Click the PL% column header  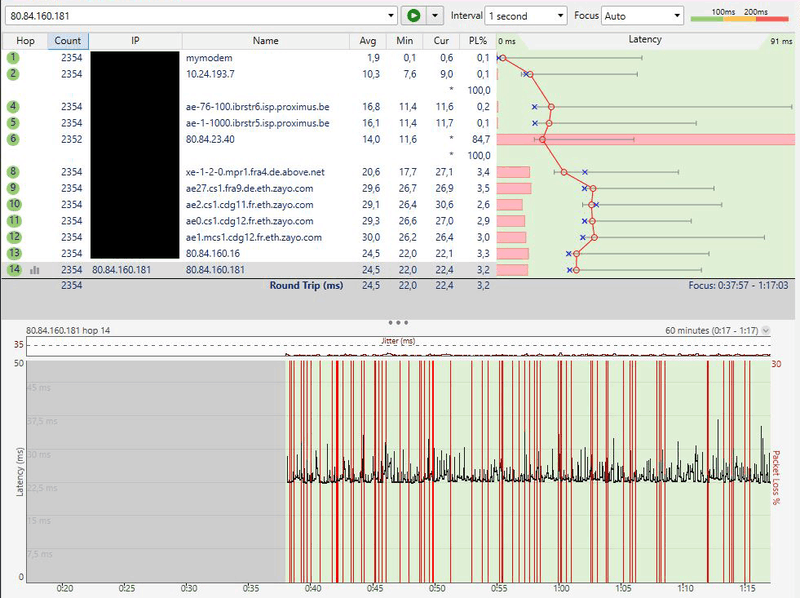tap(478, 41)
